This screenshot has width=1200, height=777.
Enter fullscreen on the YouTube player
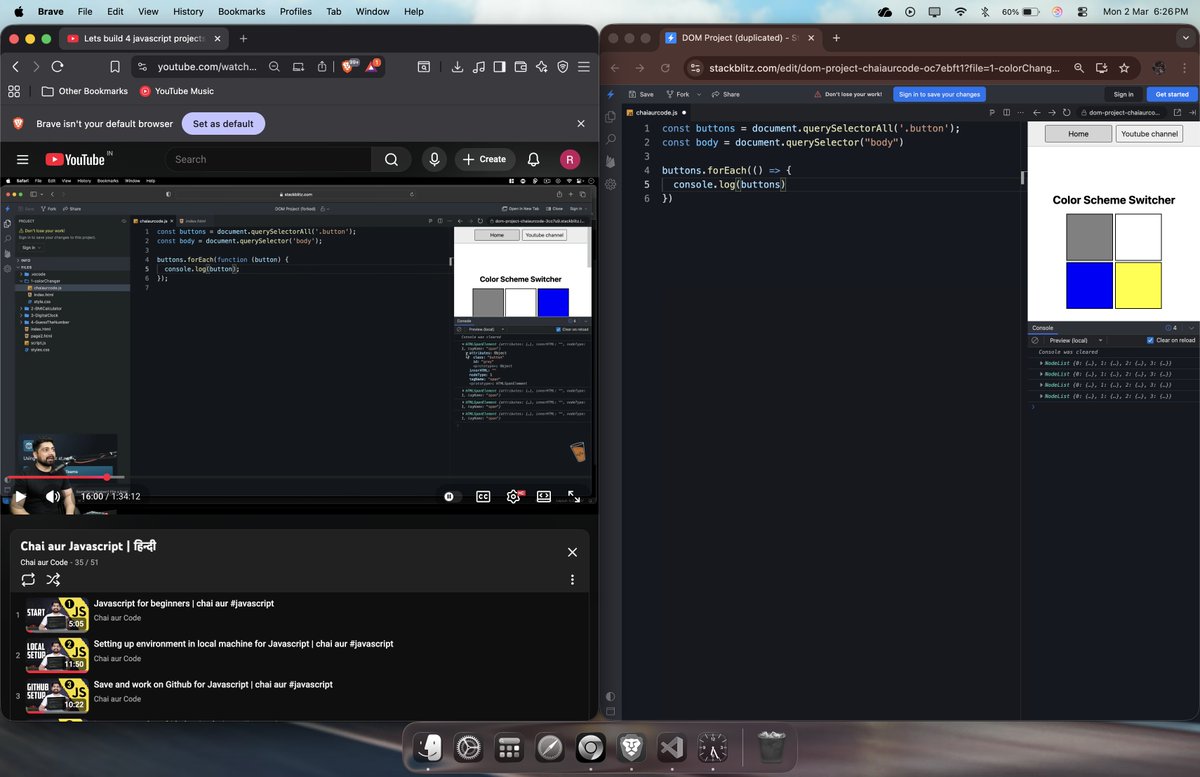click(574, 496)
